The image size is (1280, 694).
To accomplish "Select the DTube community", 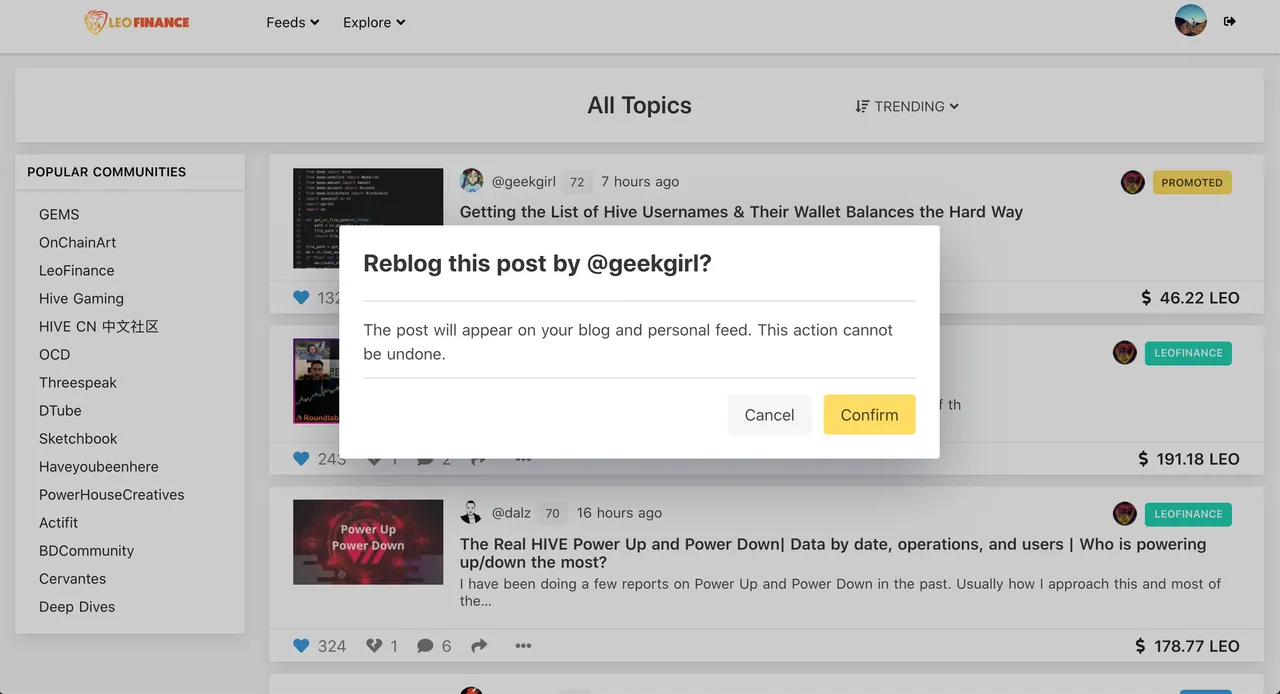I will (60, 410).
